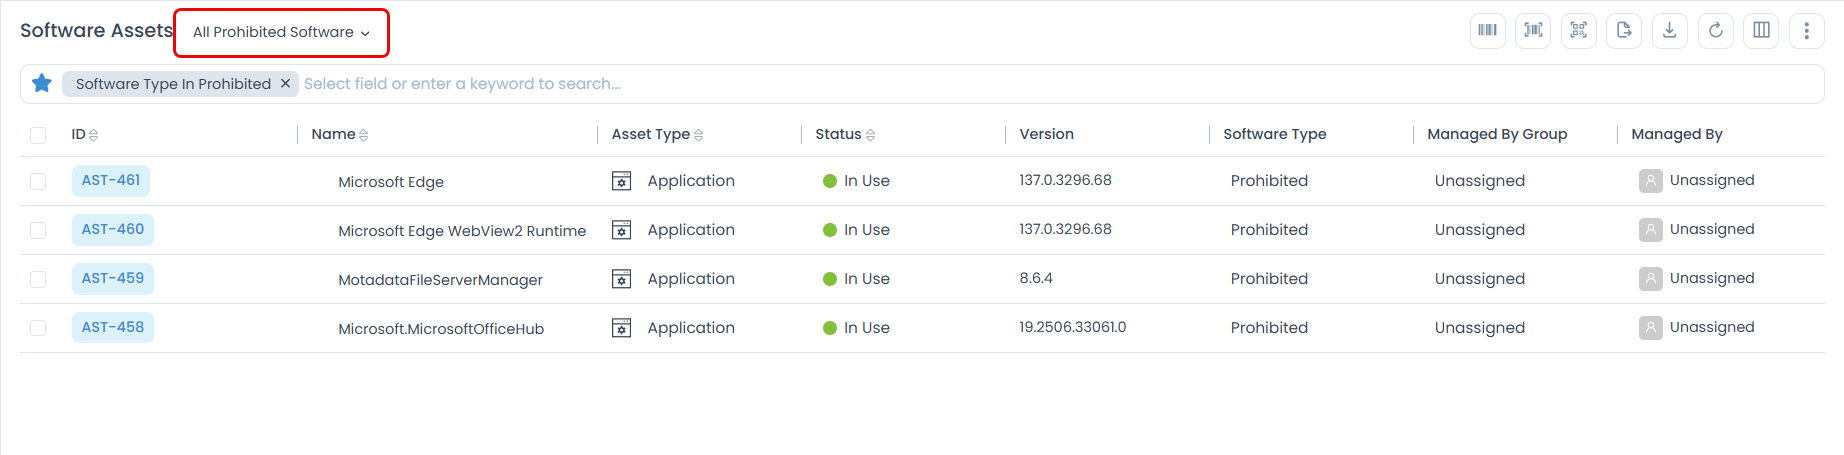Click the barcode icon in the toolbar

tap(1488, 31)
